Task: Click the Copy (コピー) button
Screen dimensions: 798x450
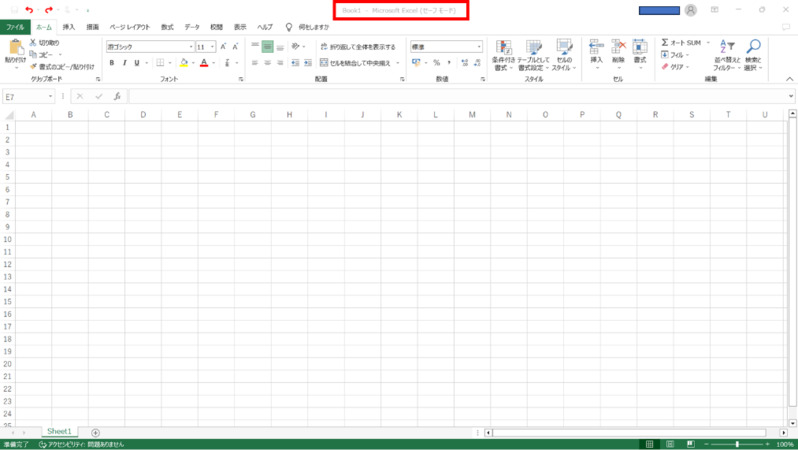Action: 41,54
